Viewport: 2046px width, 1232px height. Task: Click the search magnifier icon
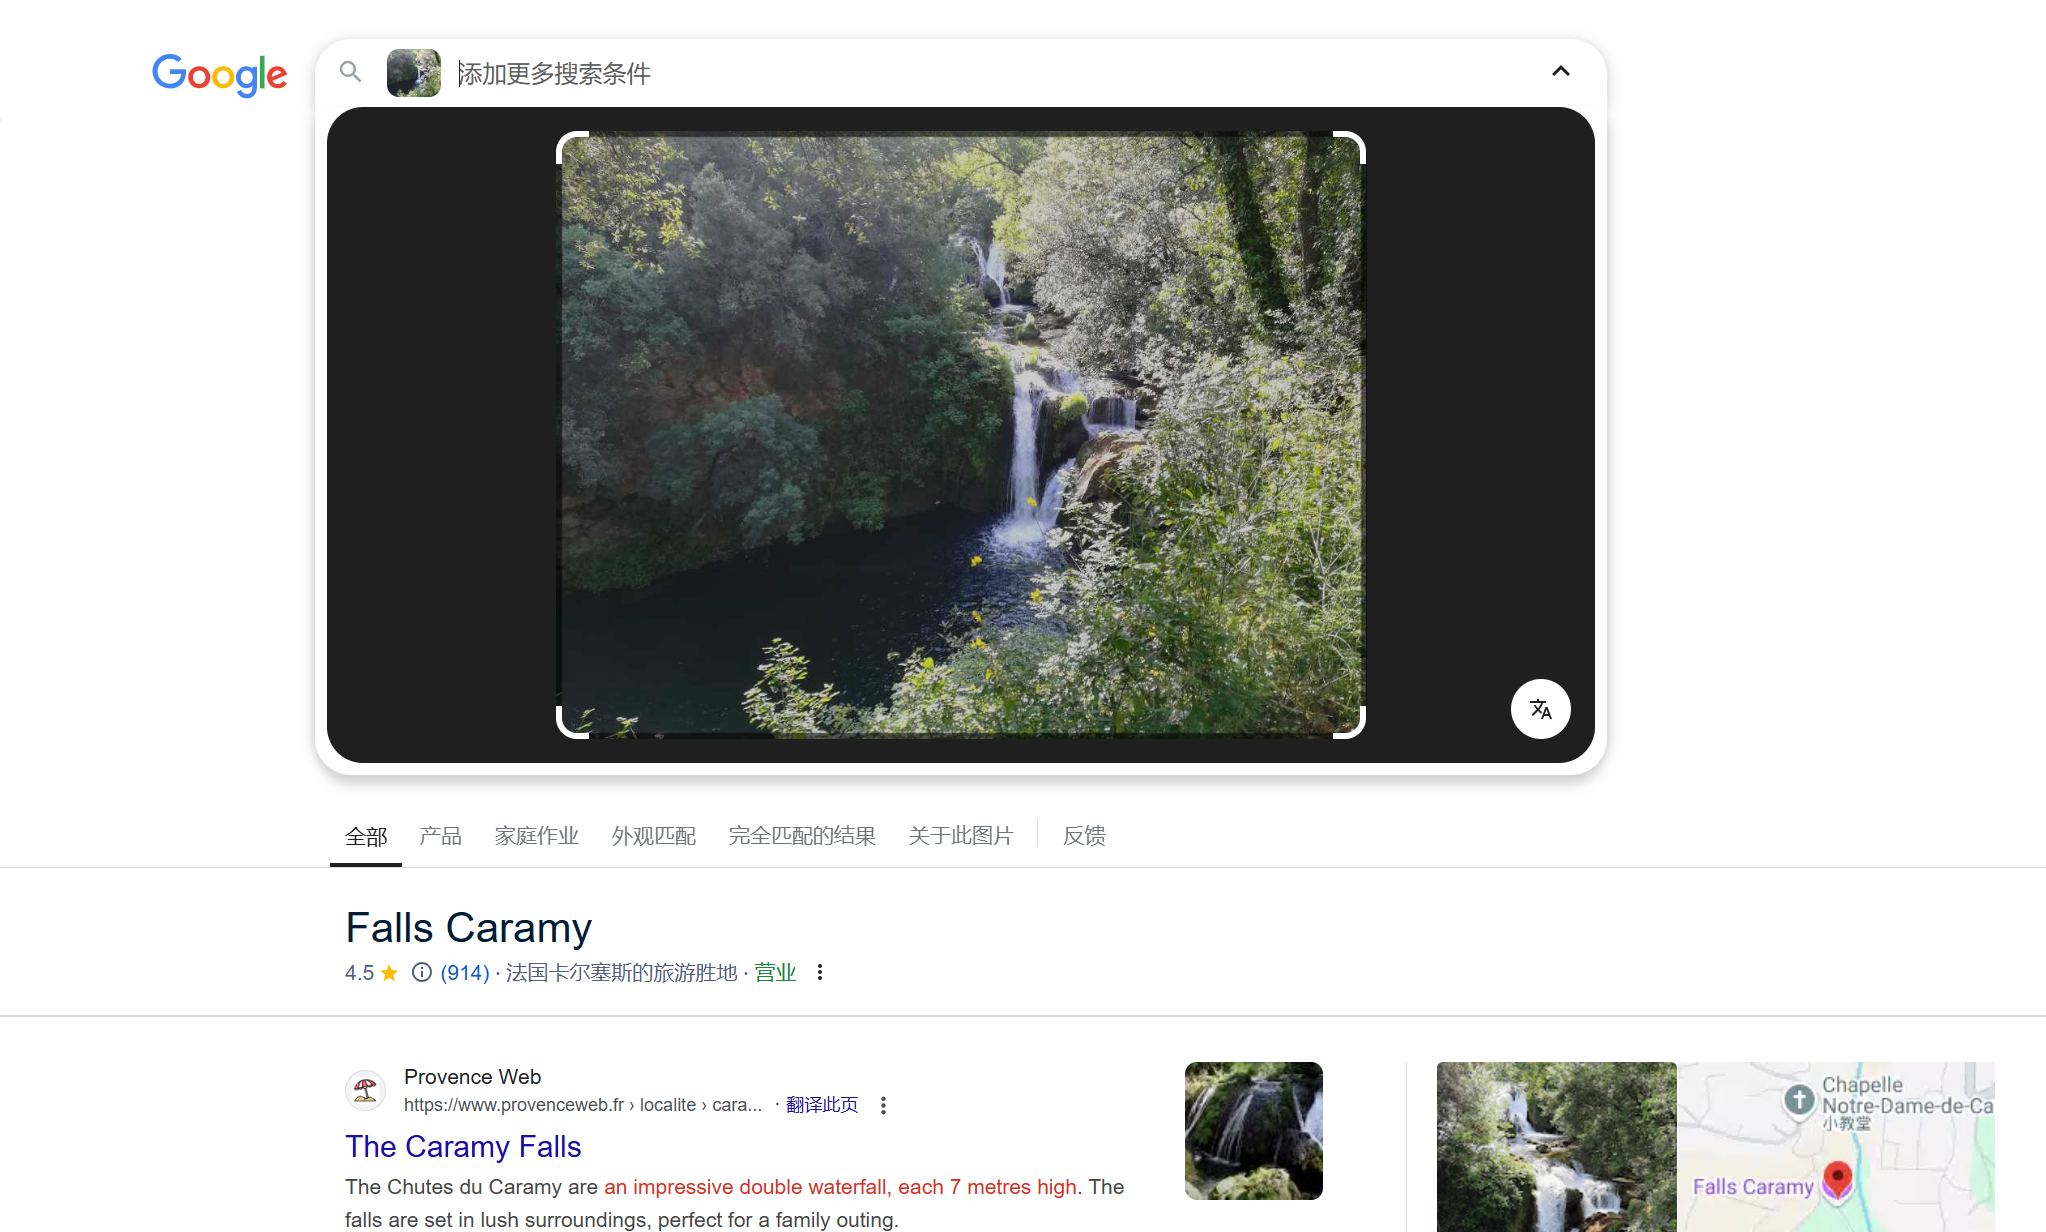pos(350,72)
